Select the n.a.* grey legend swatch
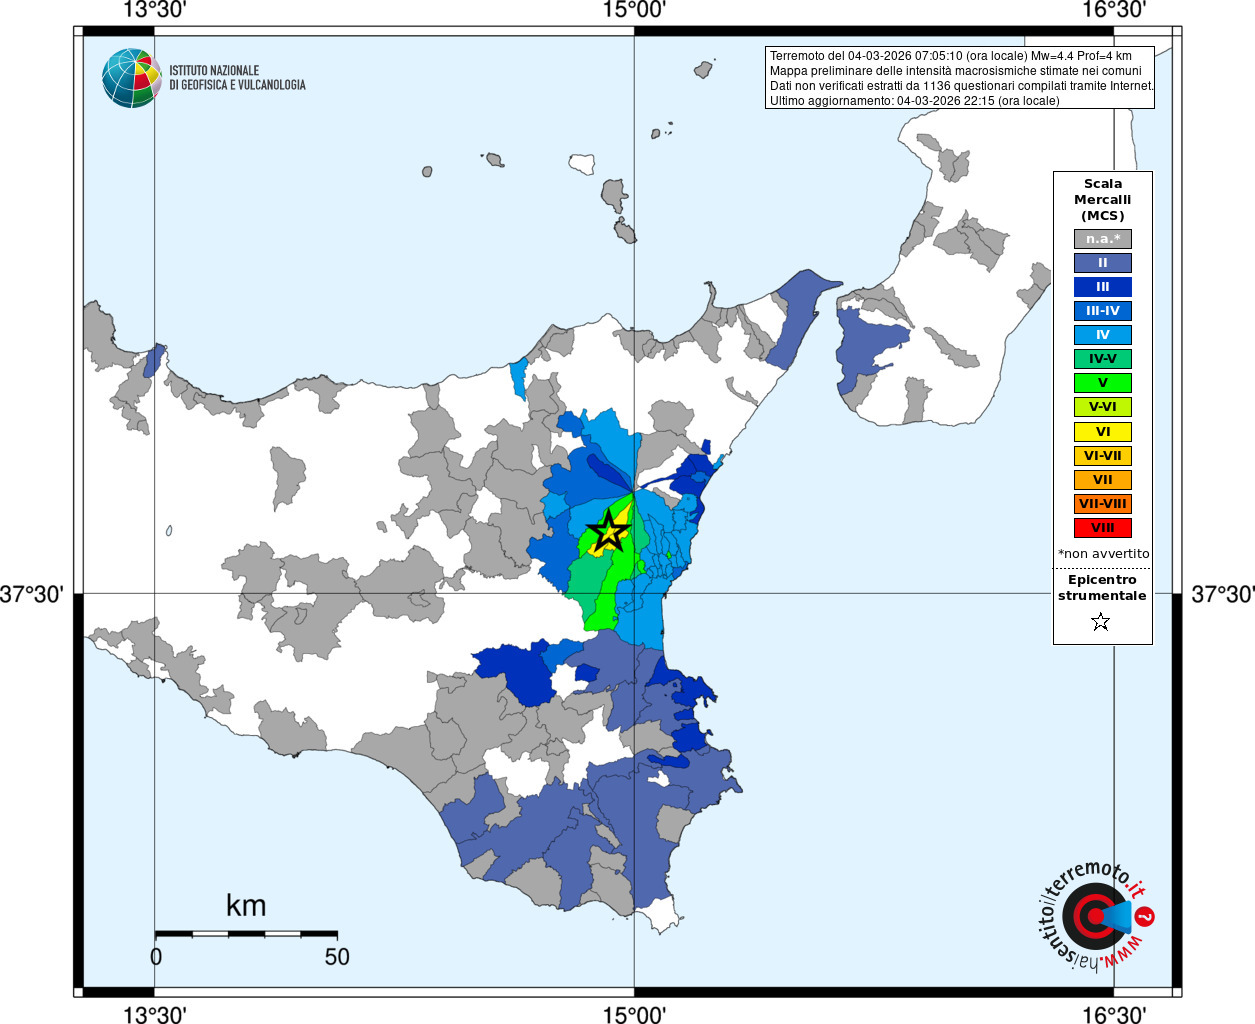Viewport: 1255px width, 1024px height. point(1103,239)
